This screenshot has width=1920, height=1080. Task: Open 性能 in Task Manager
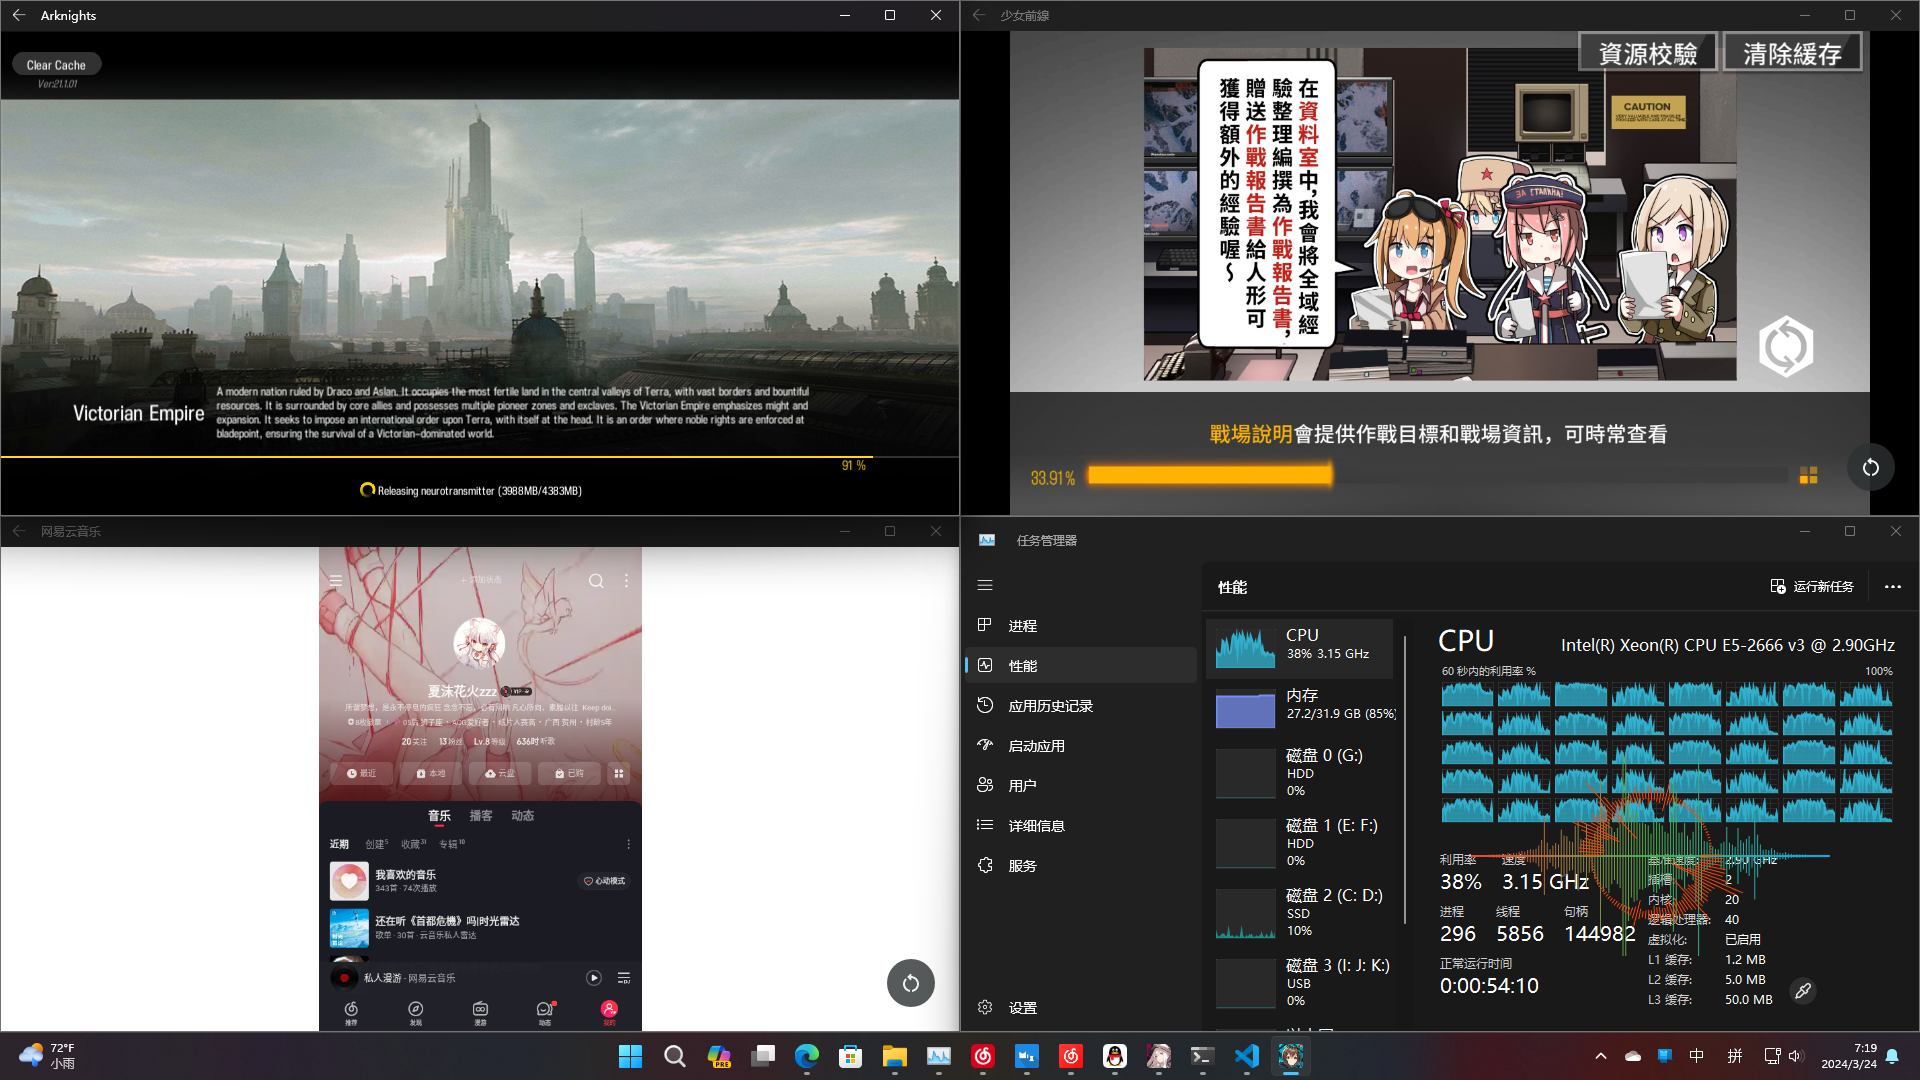click(x=1081, y=665)
